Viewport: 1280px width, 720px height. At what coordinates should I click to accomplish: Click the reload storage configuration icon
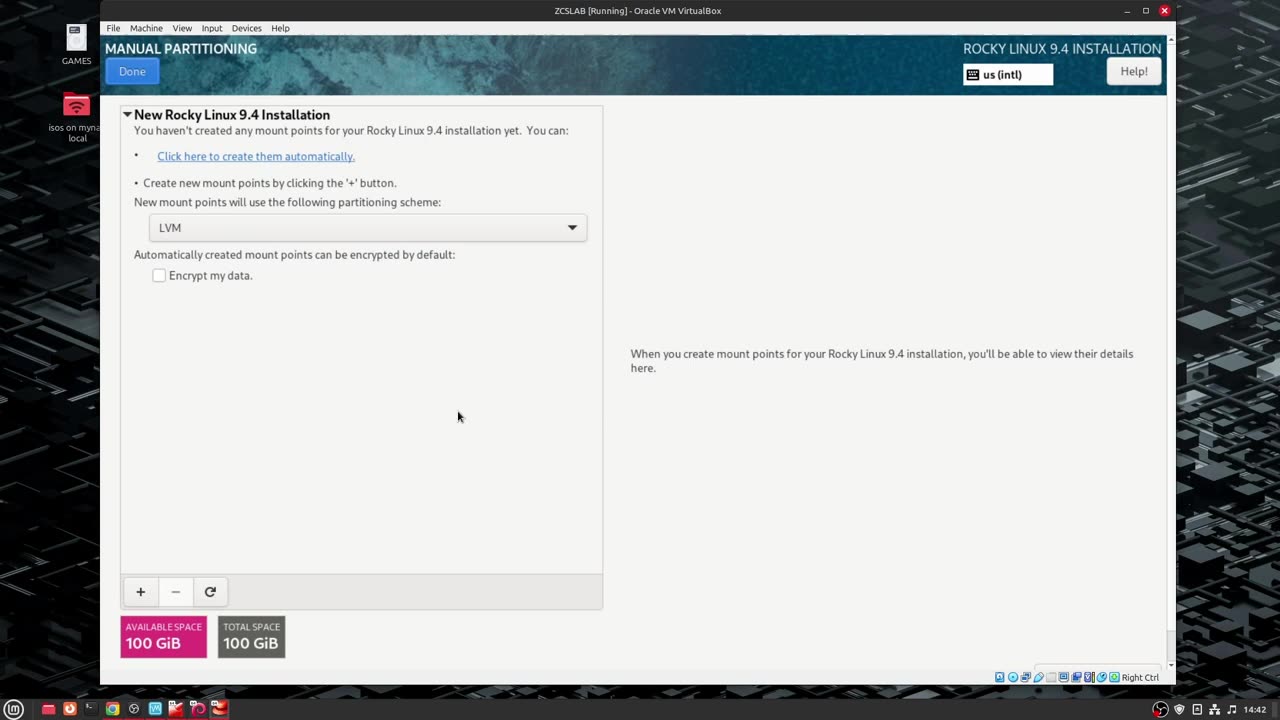click(x=210, y=592)
